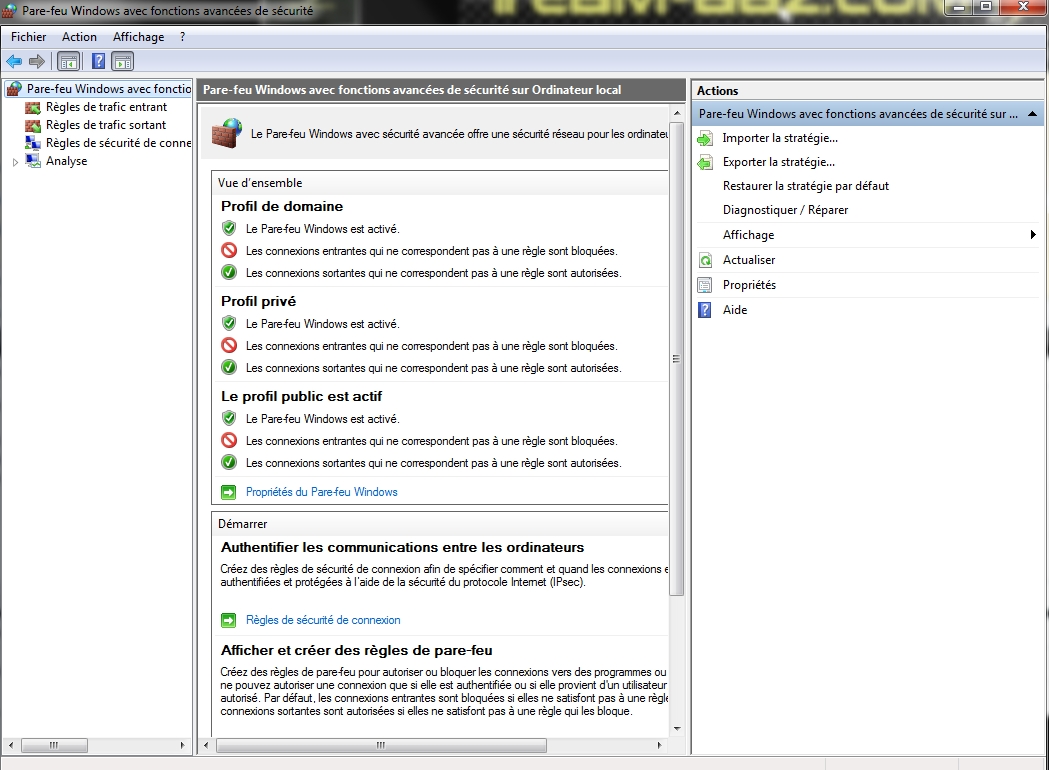Viewport: 1049px width, 770px height.
Task: Click the Règles de sécurité de connexion tree icon
Action: tap(33, 143)
